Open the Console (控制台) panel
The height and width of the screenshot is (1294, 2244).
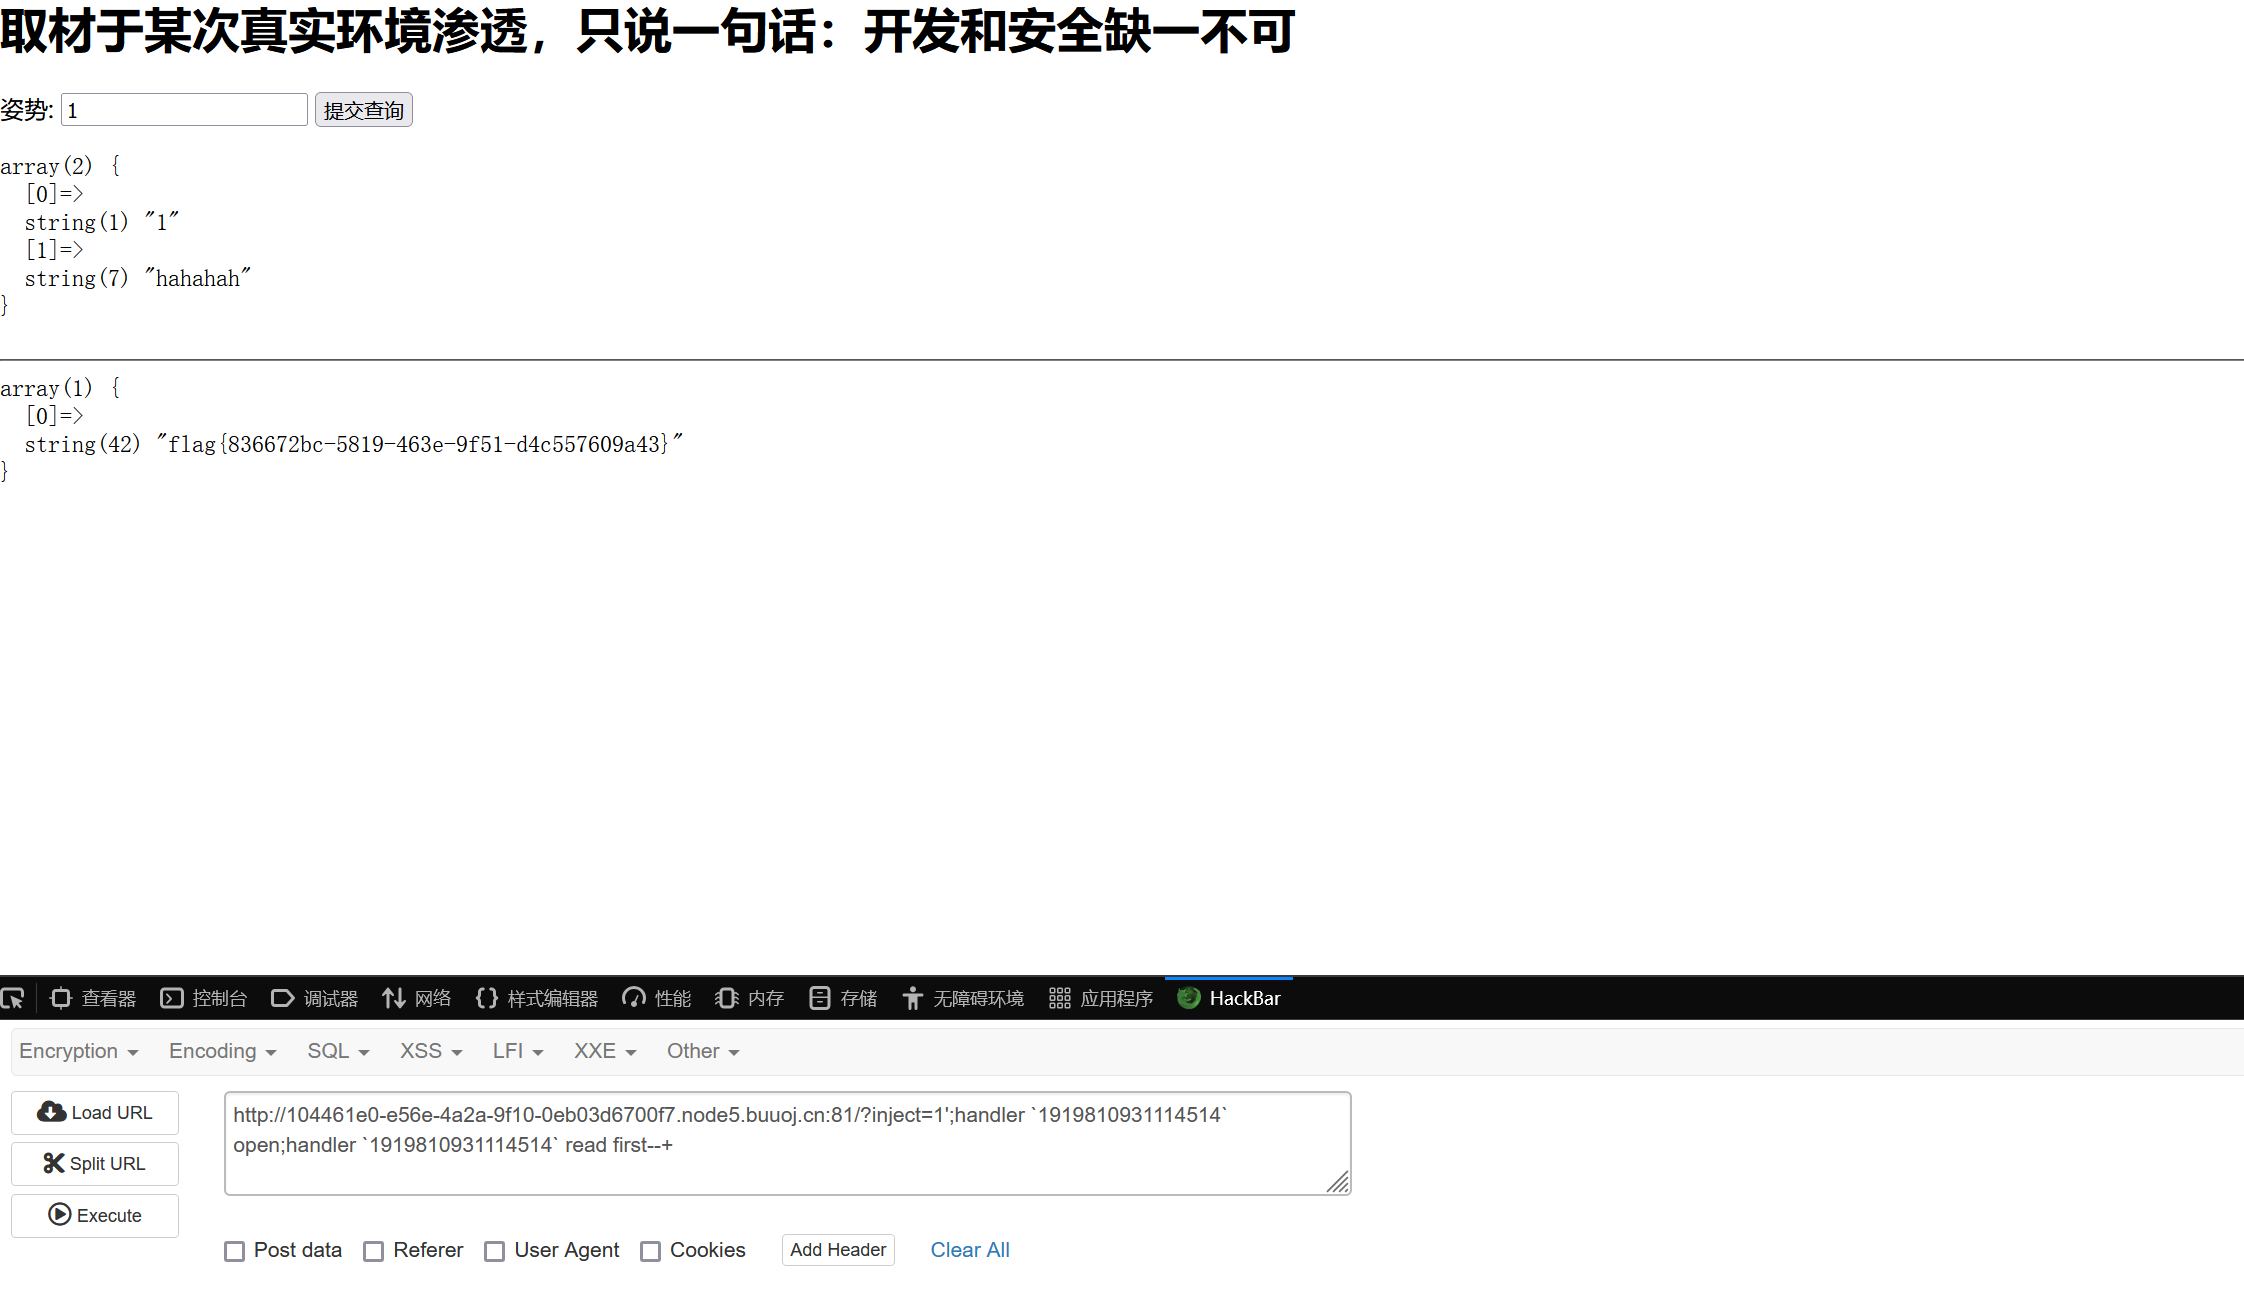203,998
